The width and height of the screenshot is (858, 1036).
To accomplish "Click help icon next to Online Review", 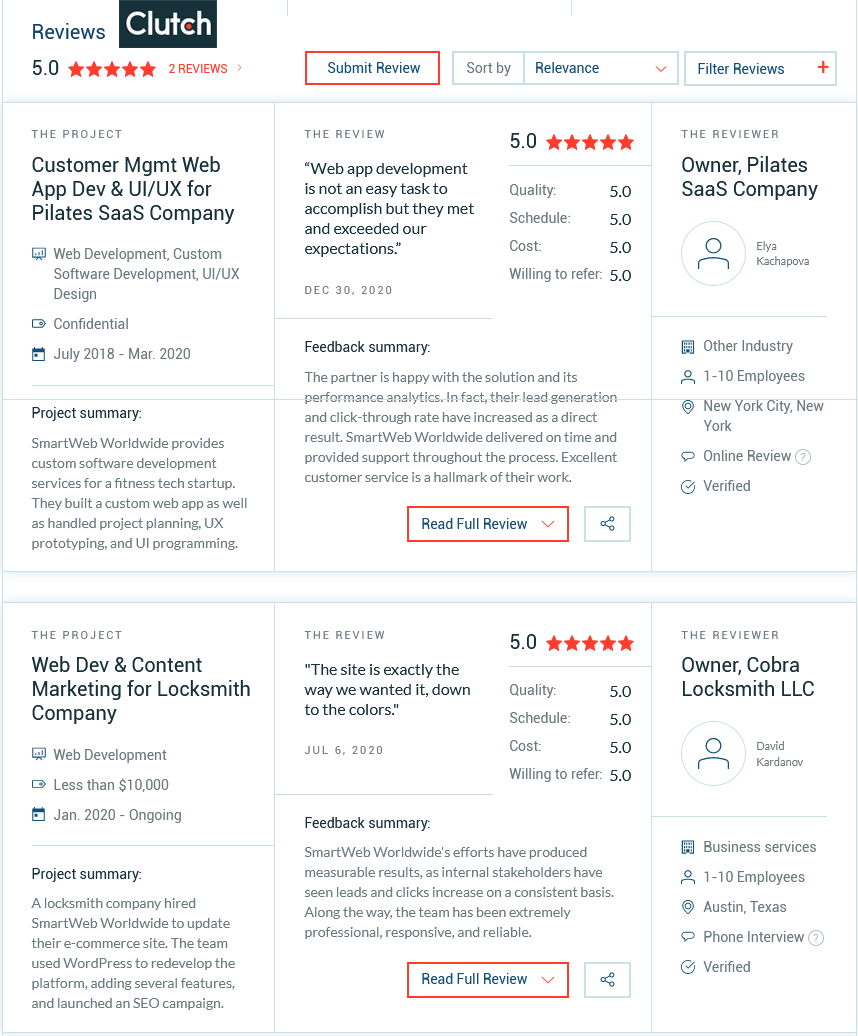I will coord(803,457).
